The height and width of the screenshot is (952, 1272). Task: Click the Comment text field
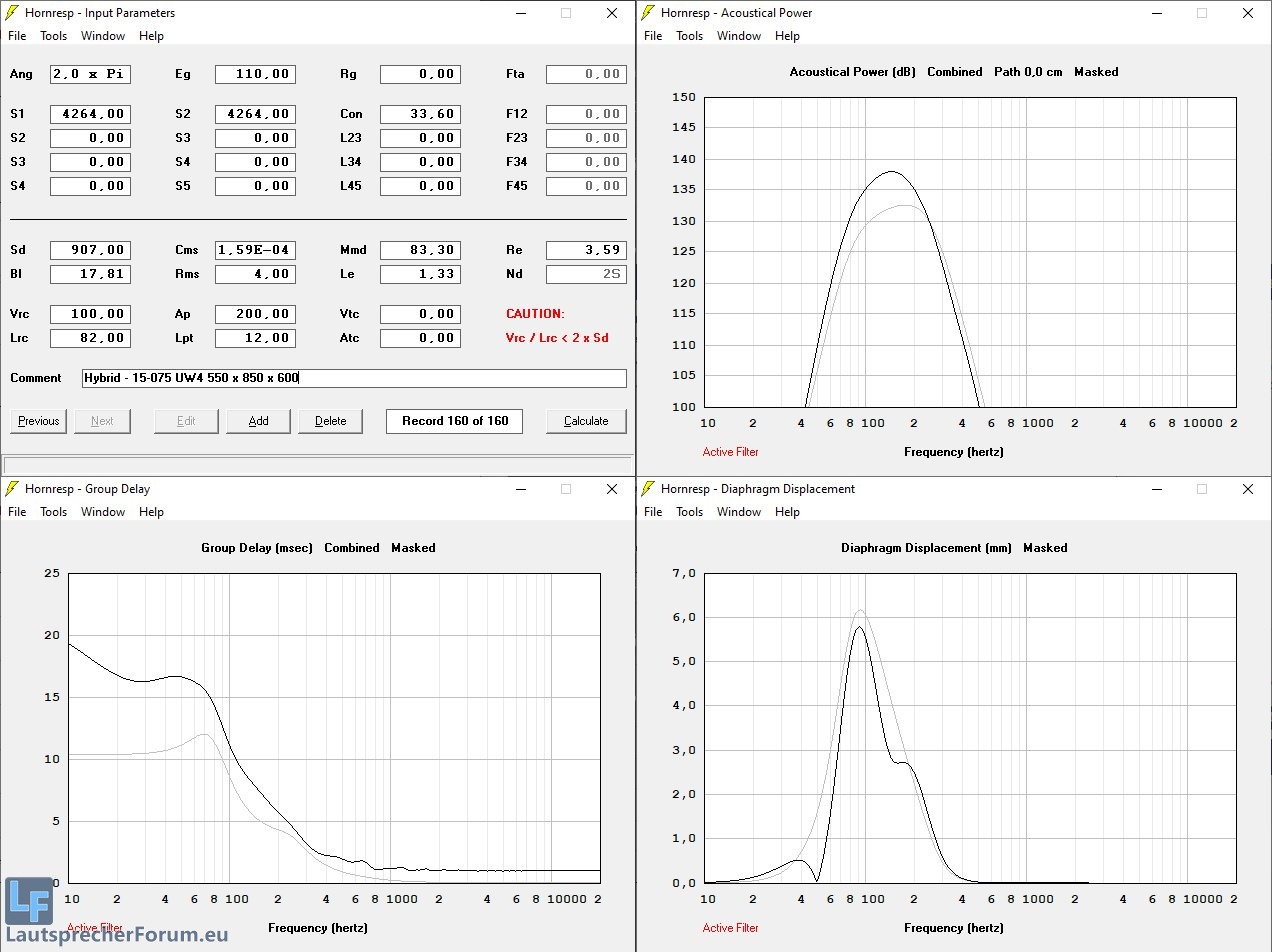[354, 378]
